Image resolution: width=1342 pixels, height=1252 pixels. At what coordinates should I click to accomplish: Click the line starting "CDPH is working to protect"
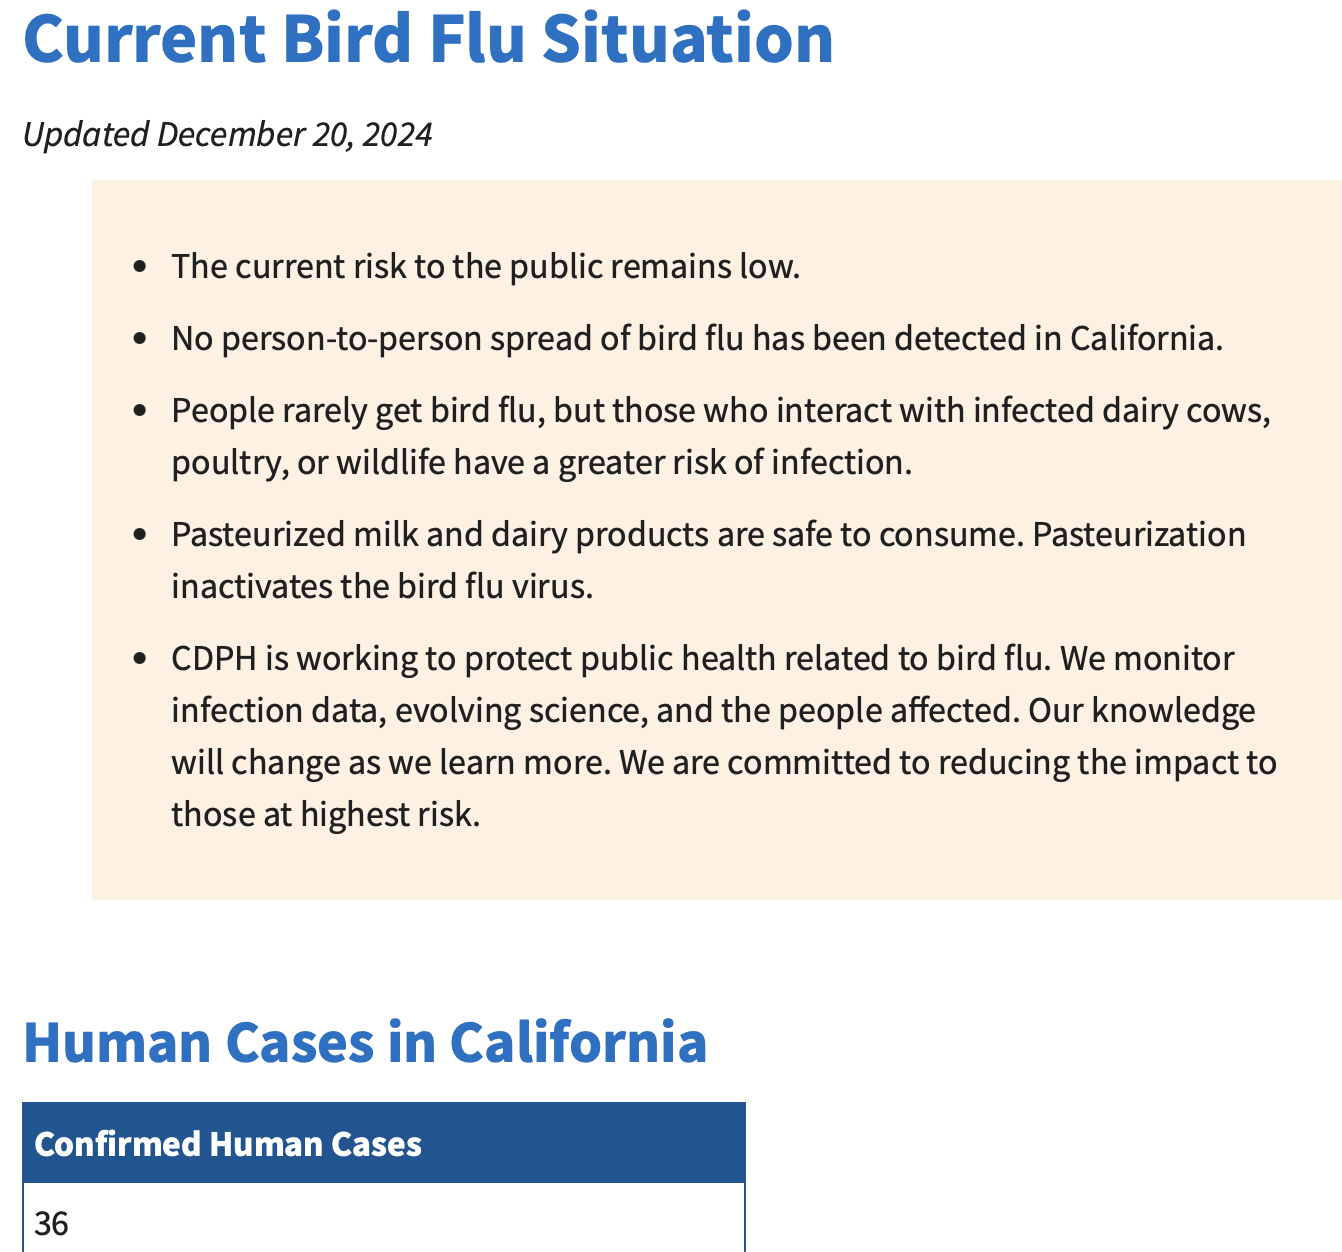point(702,659)
